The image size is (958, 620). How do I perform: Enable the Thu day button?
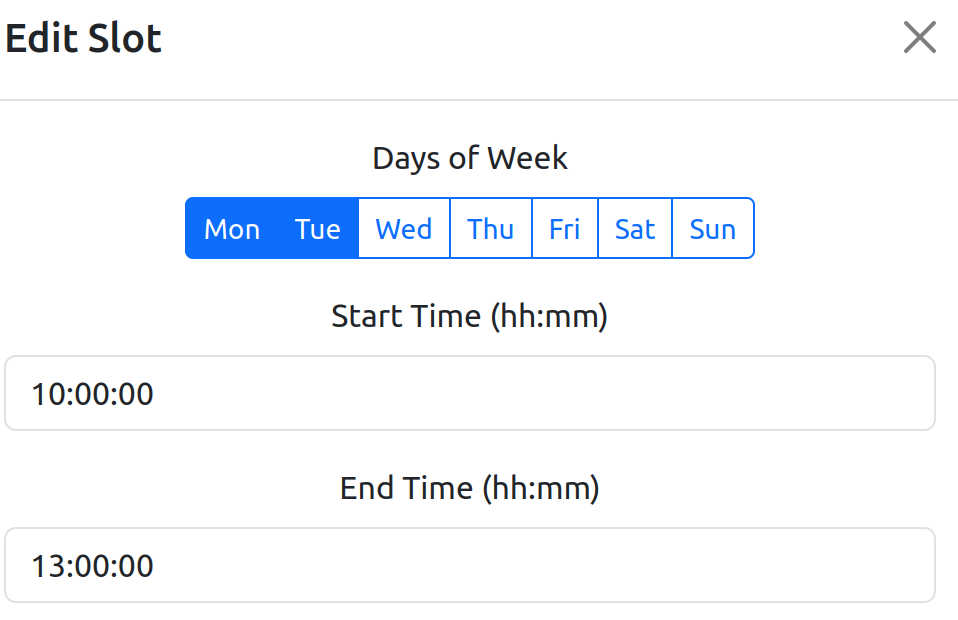point(491,228)
